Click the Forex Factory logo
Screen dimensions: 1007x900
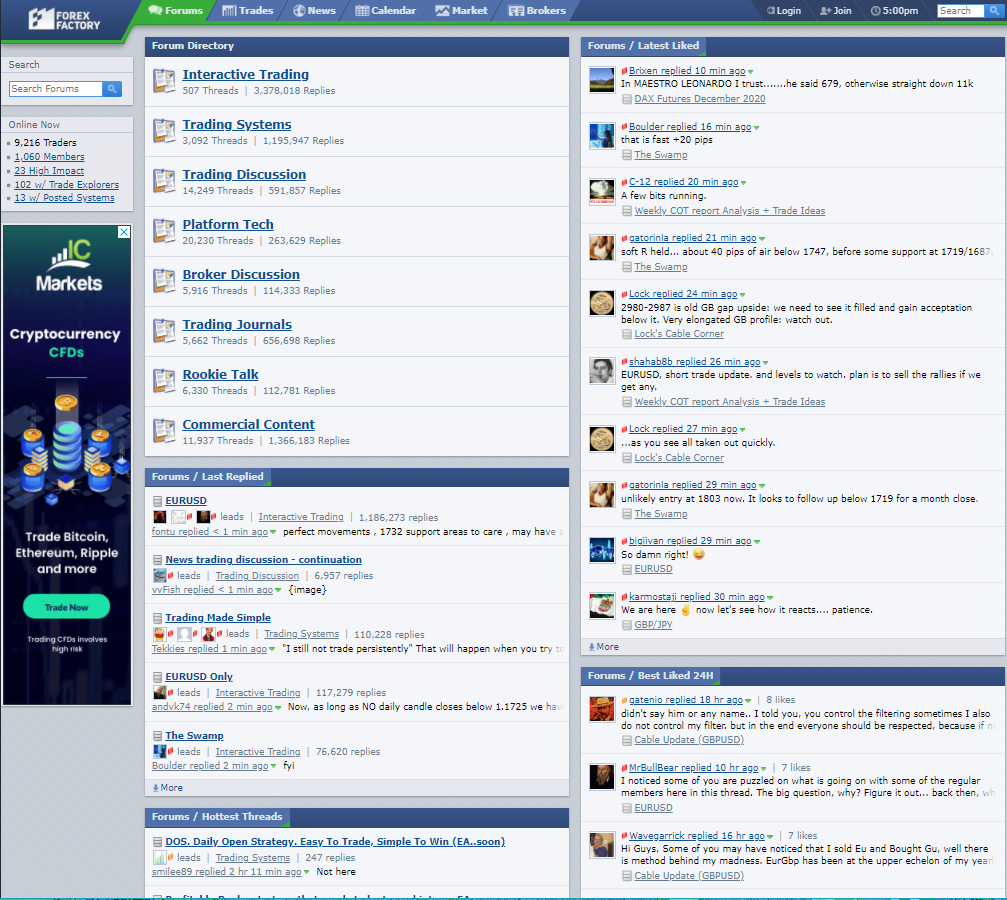(64, 20)
